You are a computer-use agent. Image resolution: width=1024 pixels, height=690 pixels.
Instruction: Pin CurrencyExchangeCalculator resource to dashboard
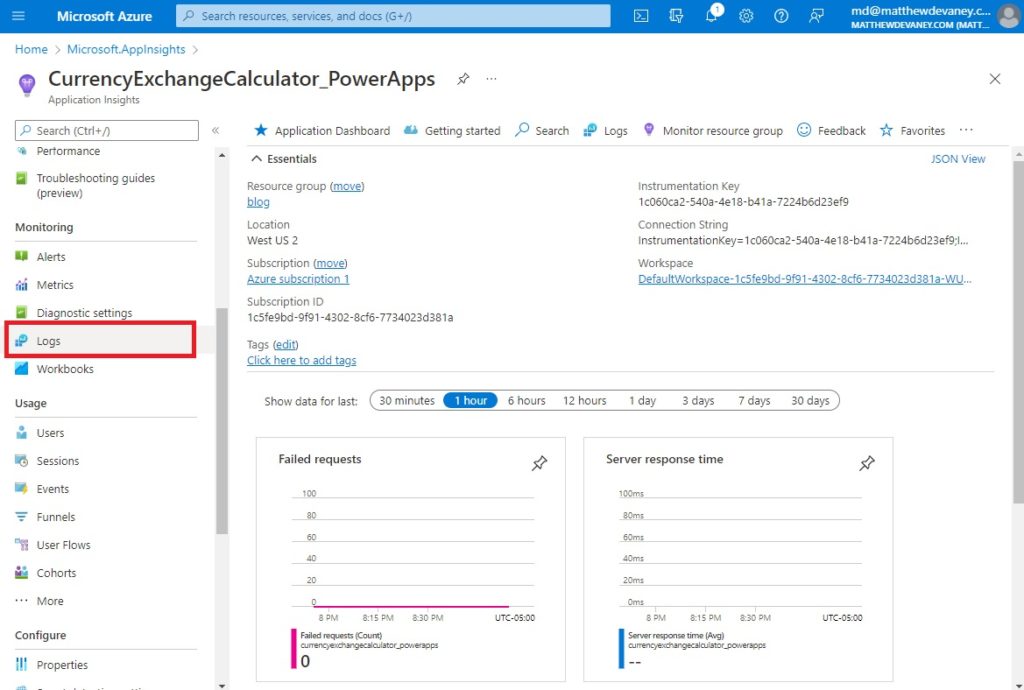coord(463,79)
